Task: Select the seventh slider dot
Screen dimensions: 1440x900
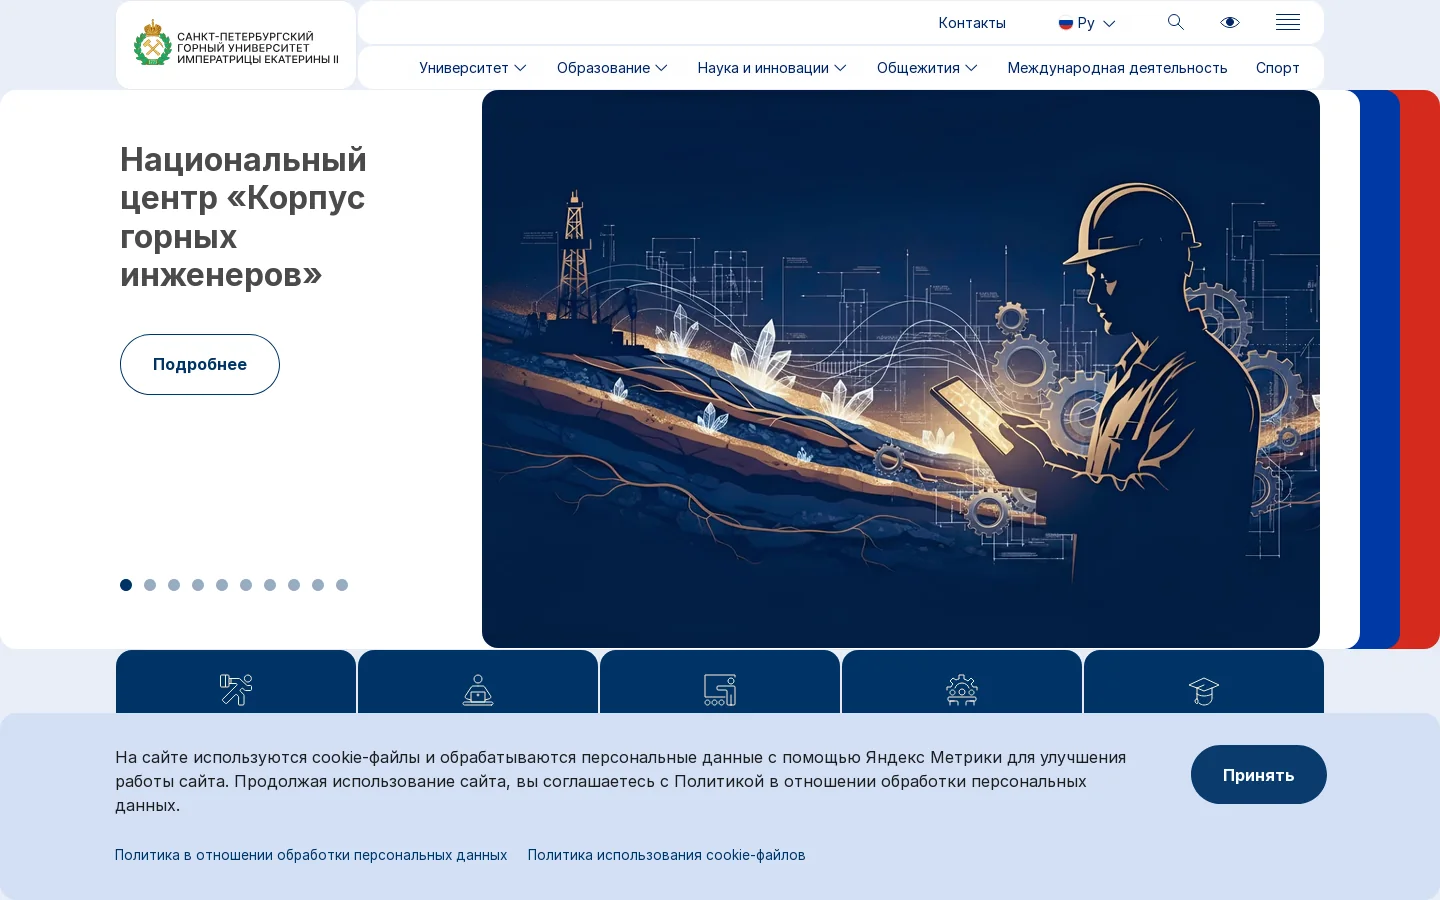Action: pos(270,585)
